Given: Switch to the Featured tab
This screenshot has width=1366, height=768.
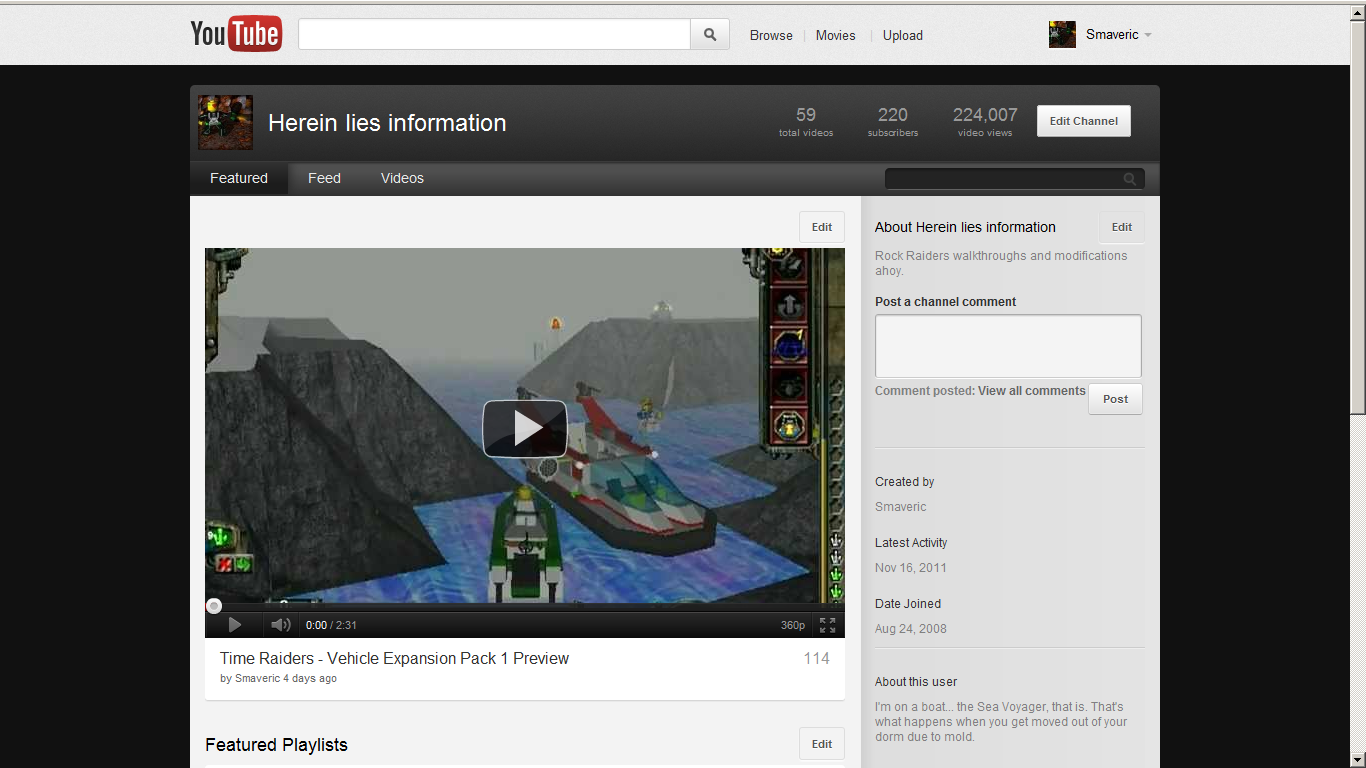Looking at the screenshot, I should click(239, 178).
